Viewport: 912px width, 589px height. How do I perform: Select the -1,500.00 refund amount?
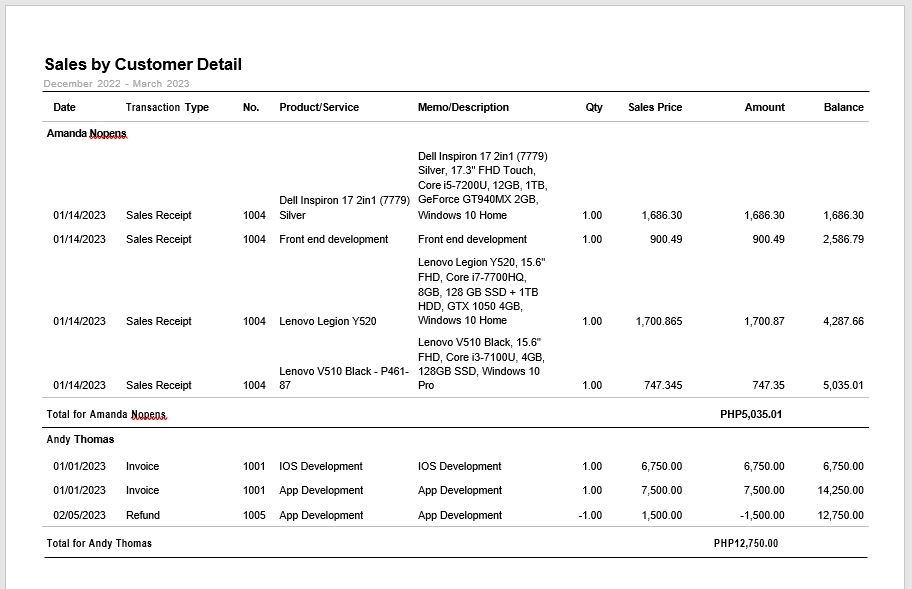coord(761,515)
